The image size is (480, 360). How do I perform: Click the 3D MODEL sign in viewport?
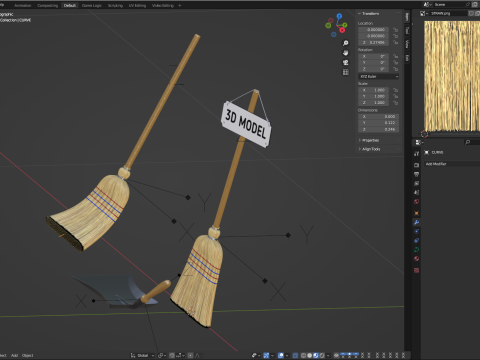tap(246, 124)
